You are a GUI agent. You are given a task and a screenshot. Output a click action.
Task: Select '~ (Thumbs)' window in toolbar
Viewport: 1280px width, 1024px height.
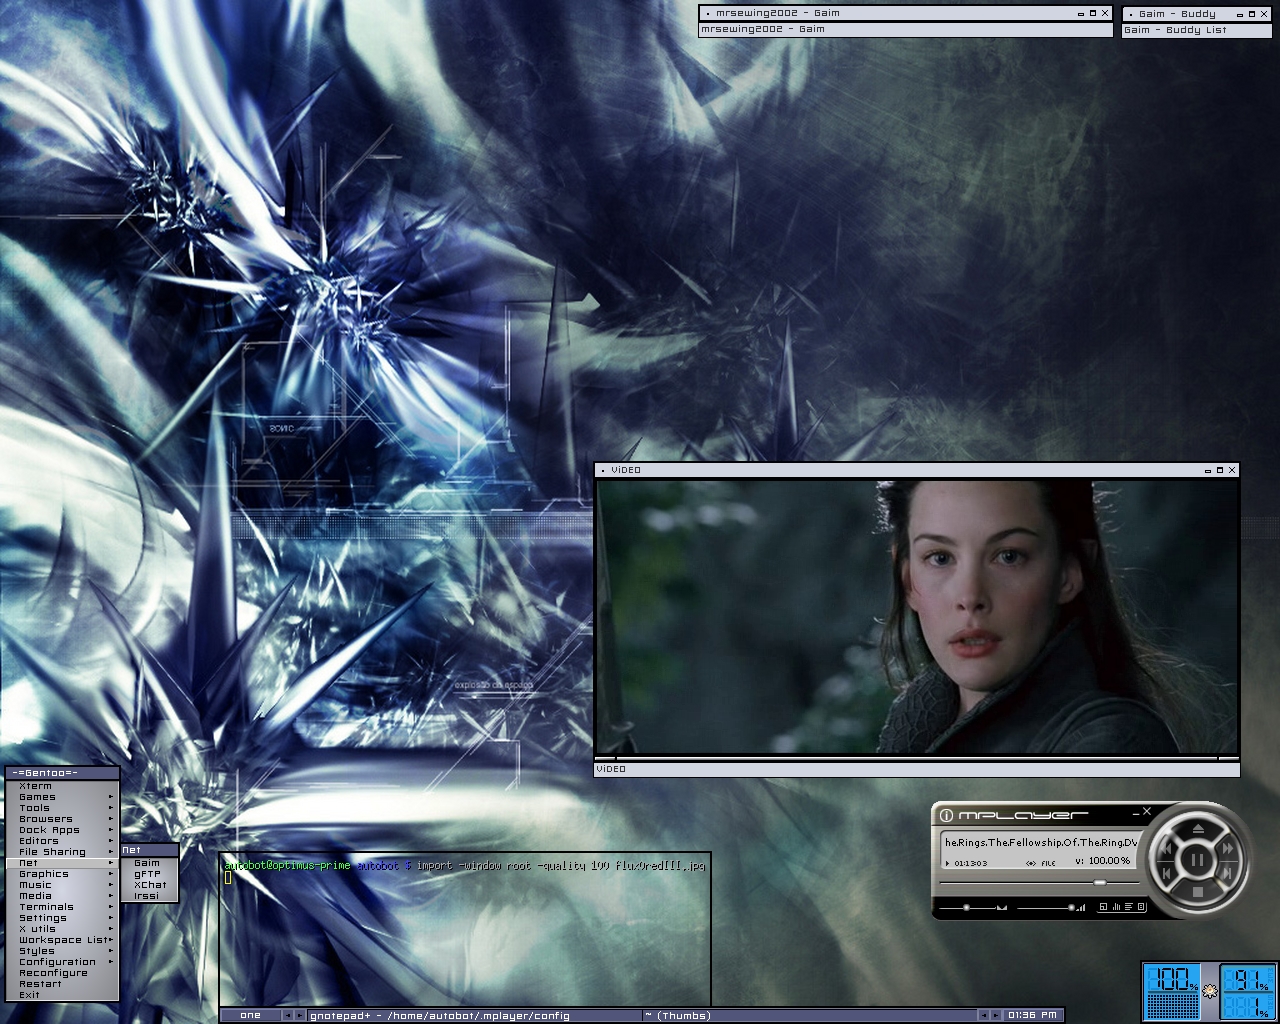808,1015
